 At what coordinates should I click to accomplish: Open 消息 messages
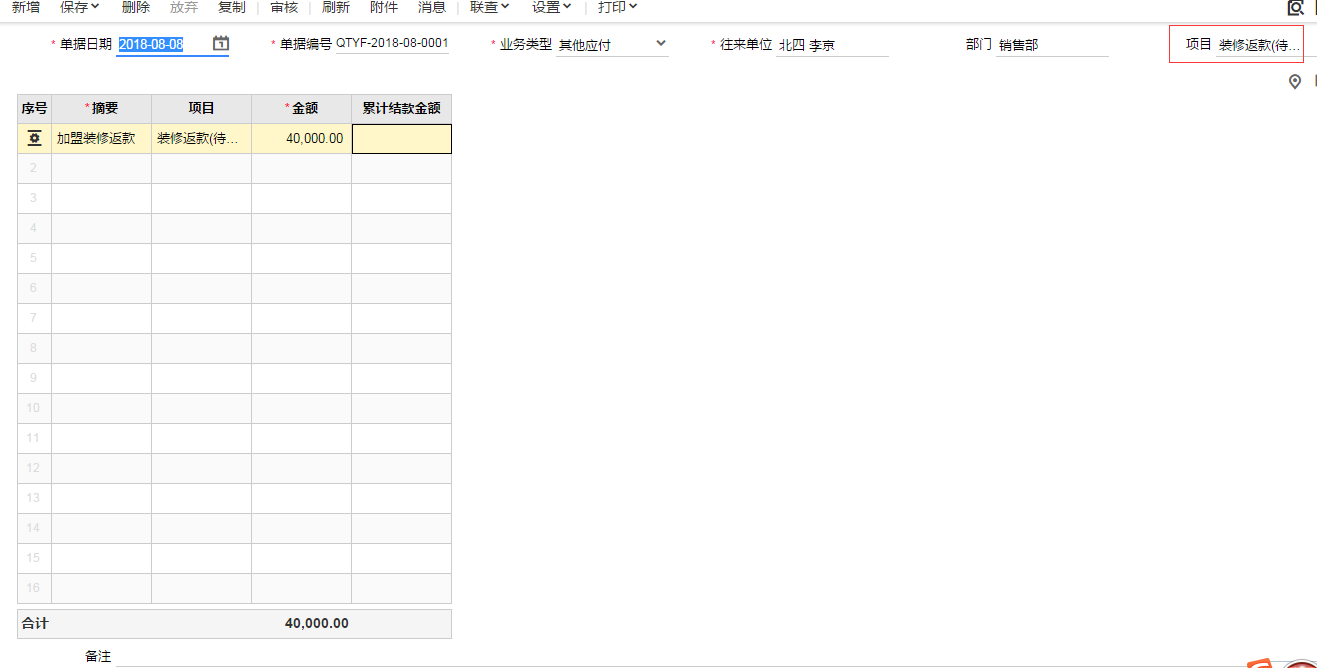tap(432, 8)
